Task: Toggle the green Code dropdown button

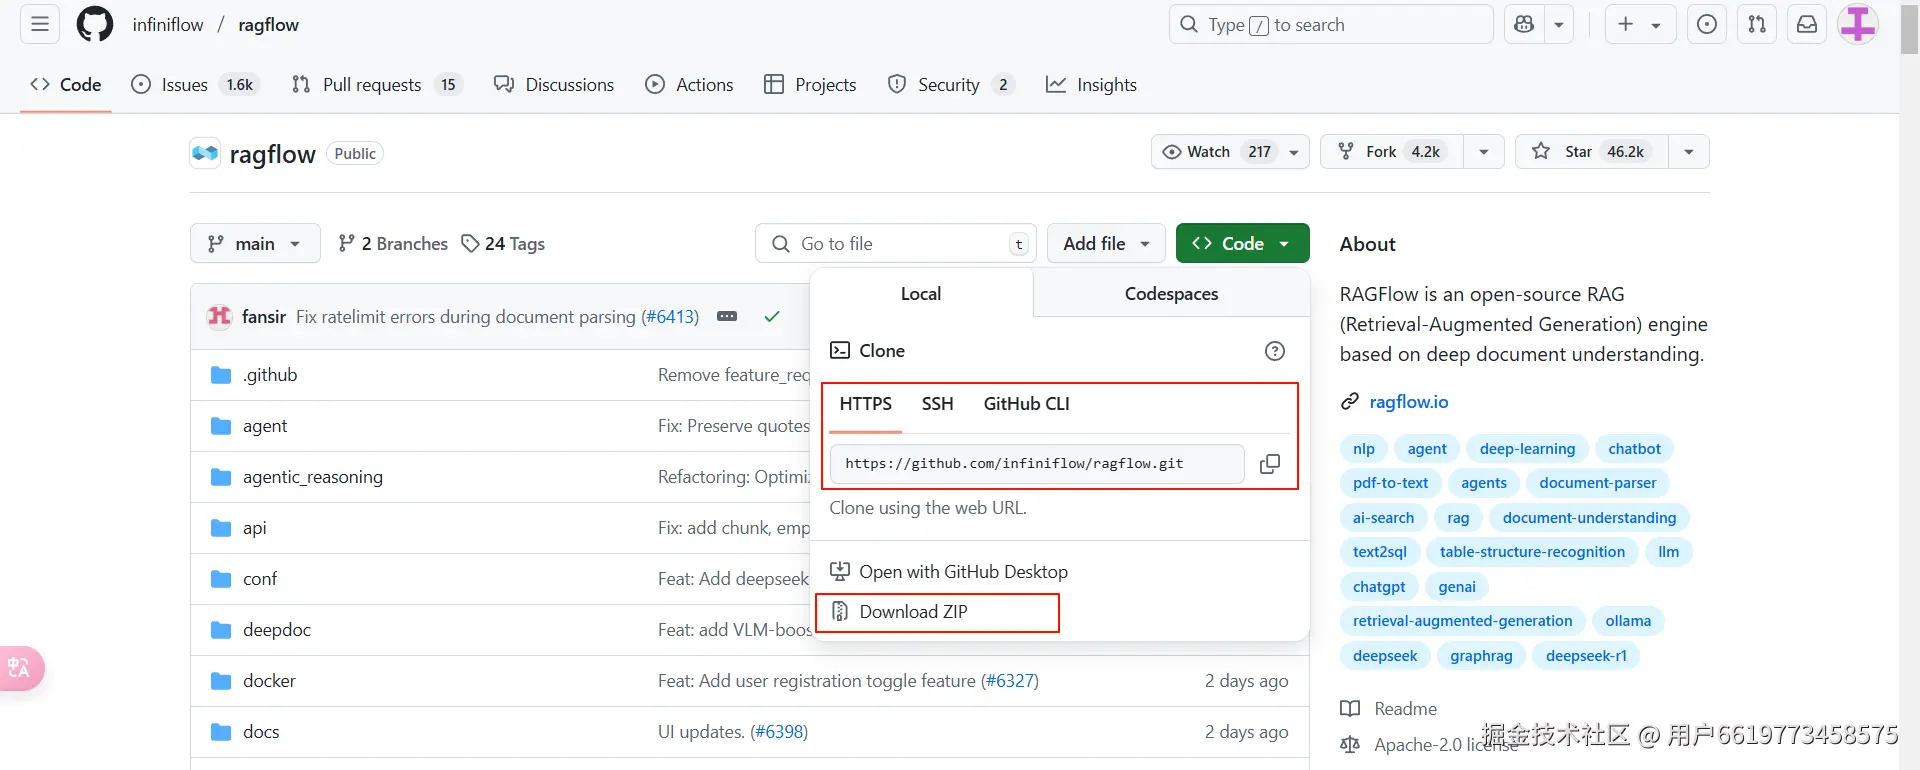Action: coord(1243,243)
